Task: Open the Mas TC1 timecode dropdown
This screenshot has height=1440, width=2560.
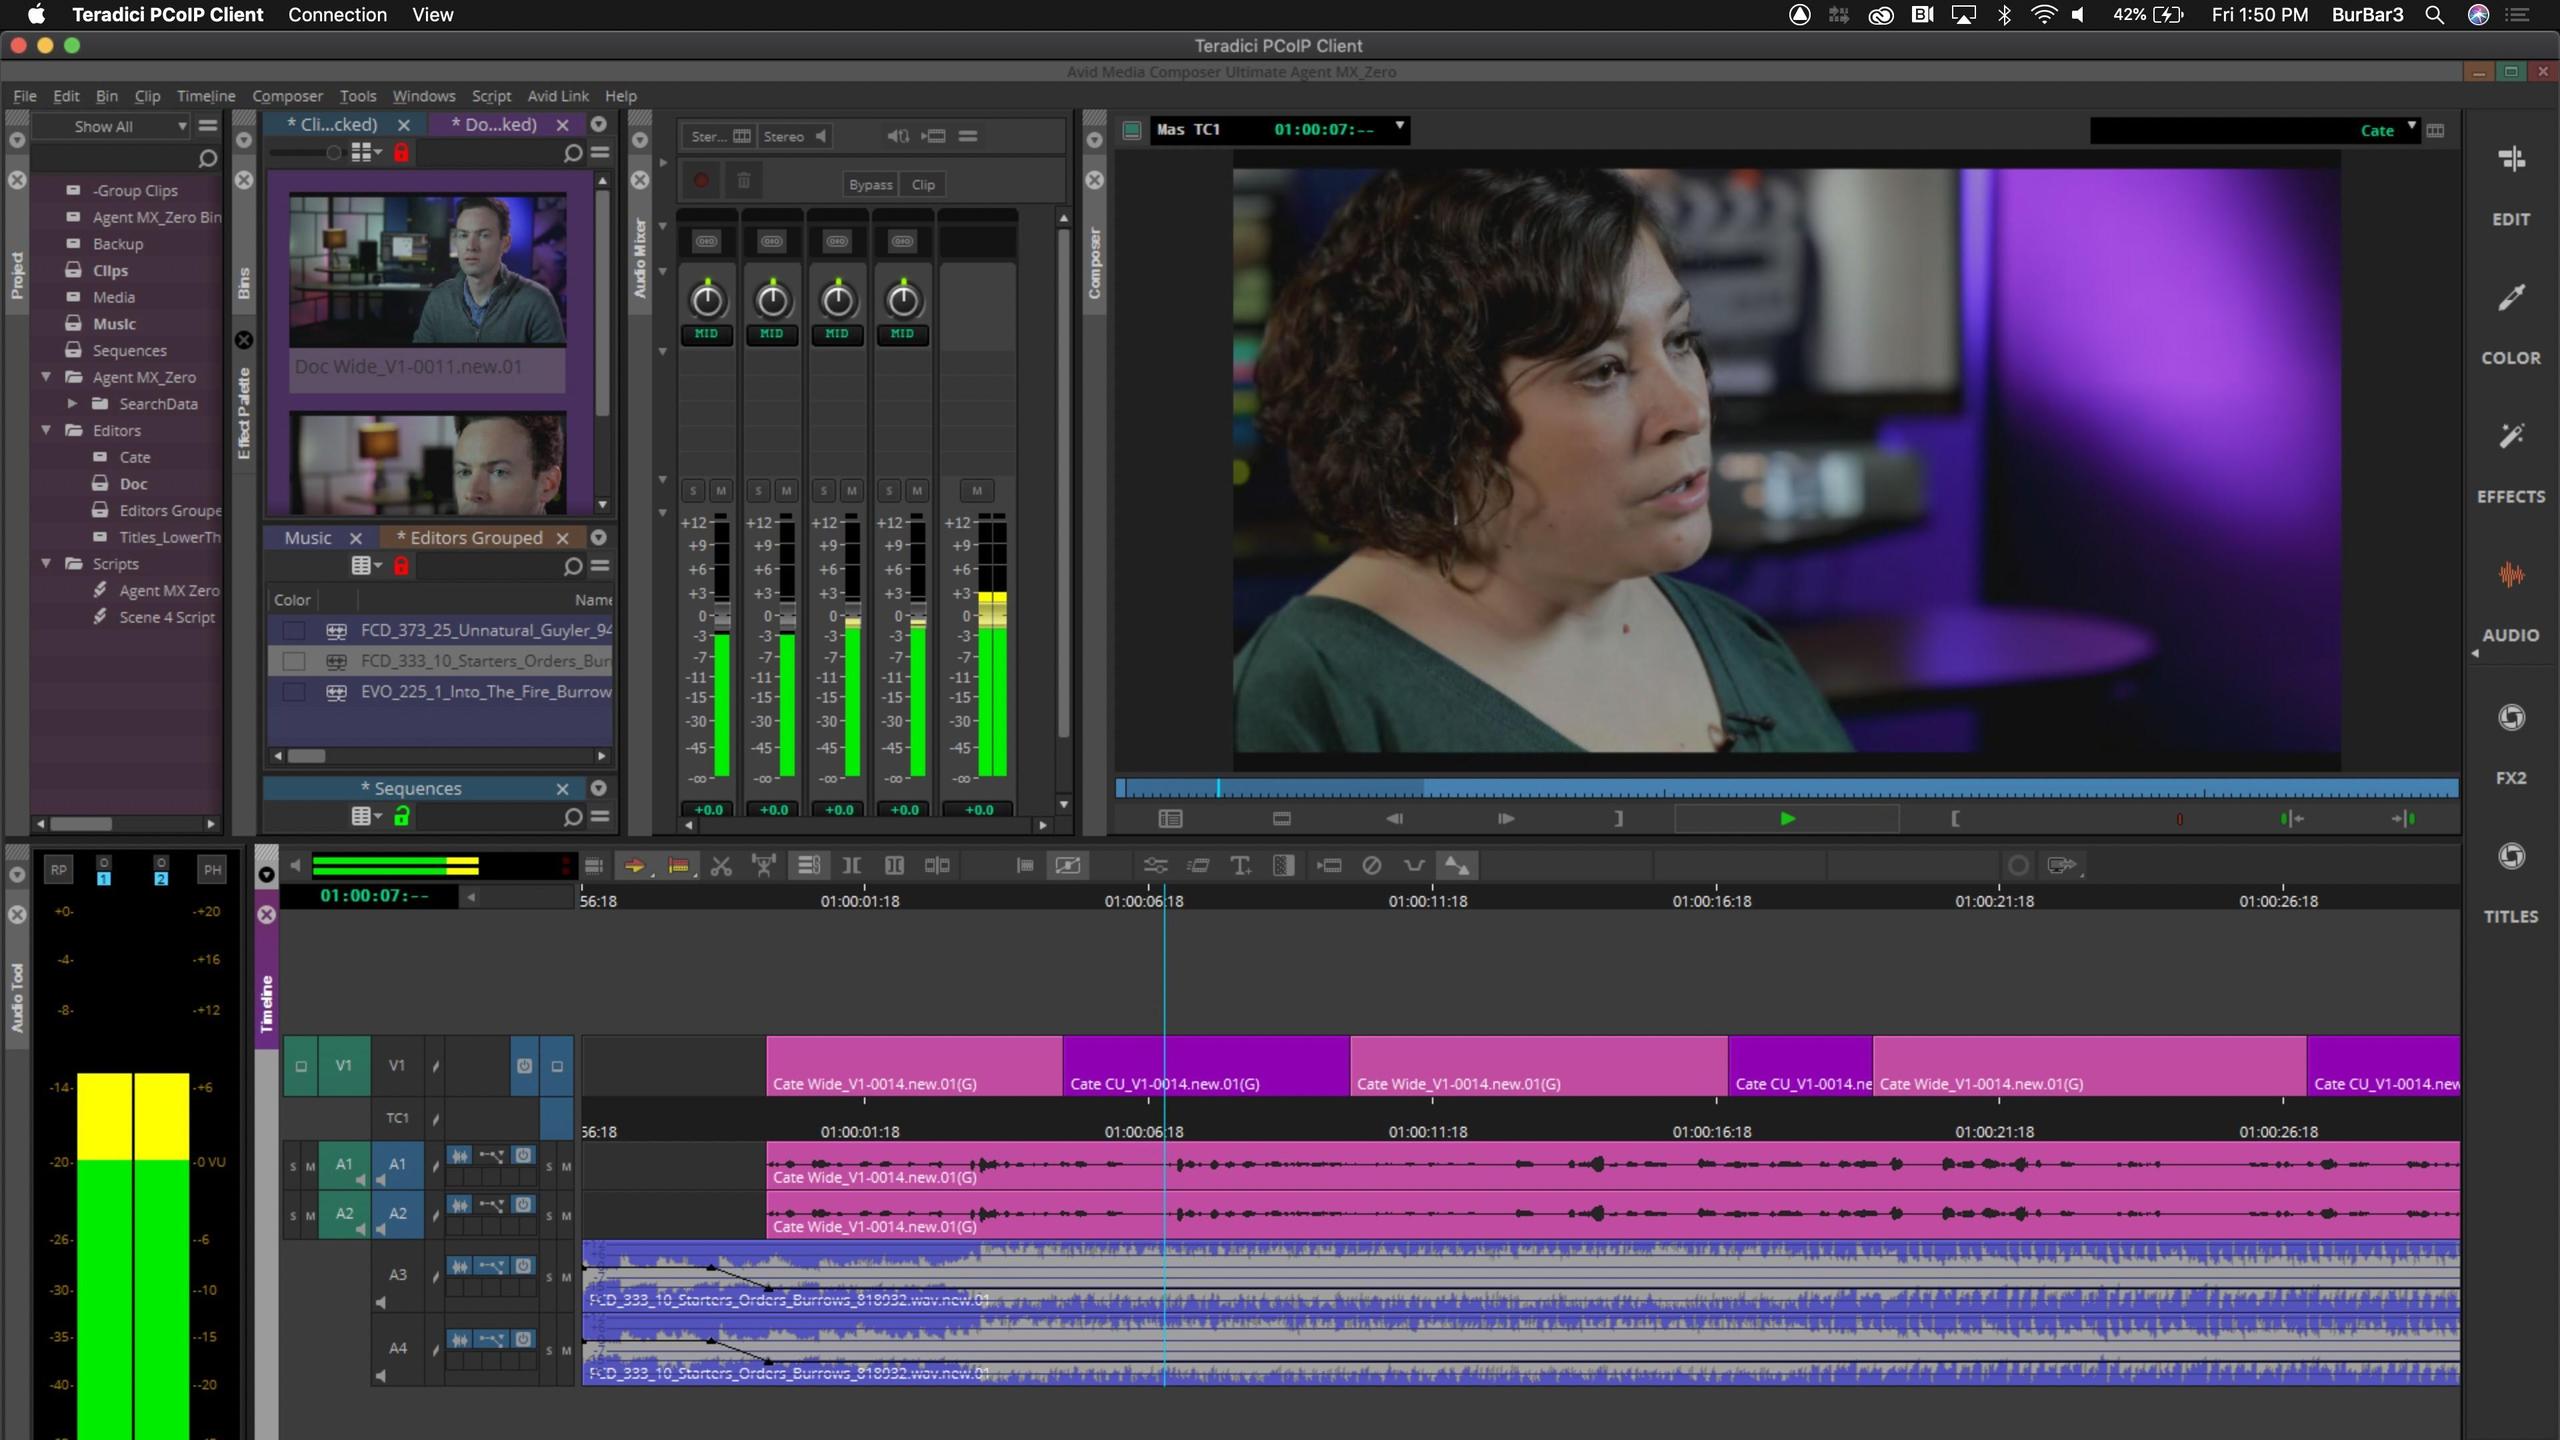Action: click(1399, 127)
